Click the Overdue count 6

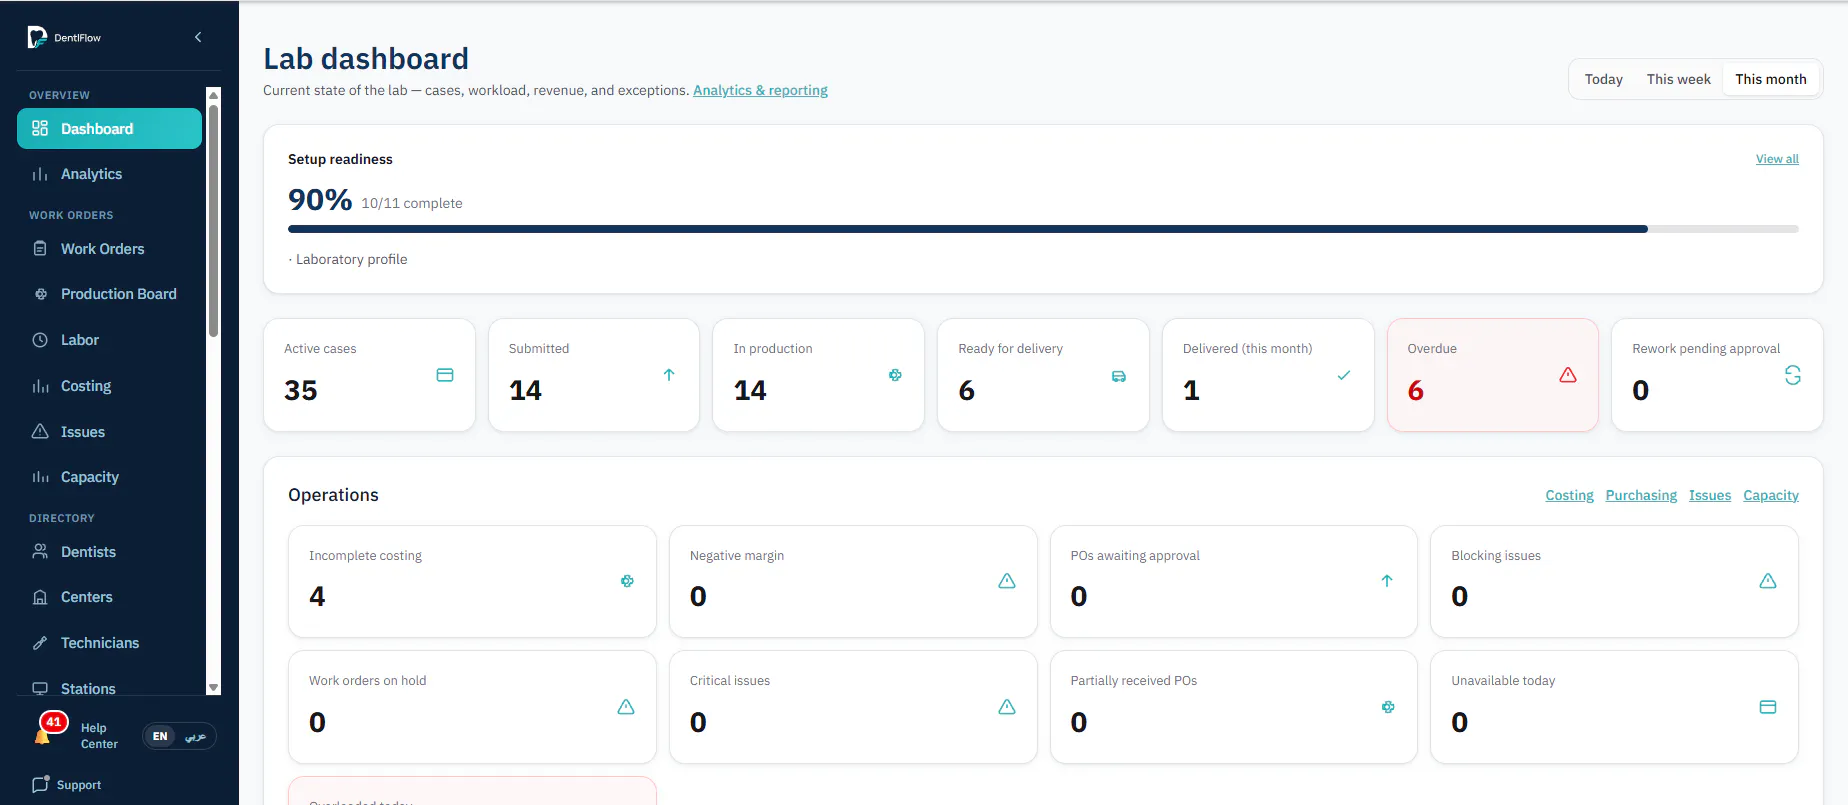1415,390
